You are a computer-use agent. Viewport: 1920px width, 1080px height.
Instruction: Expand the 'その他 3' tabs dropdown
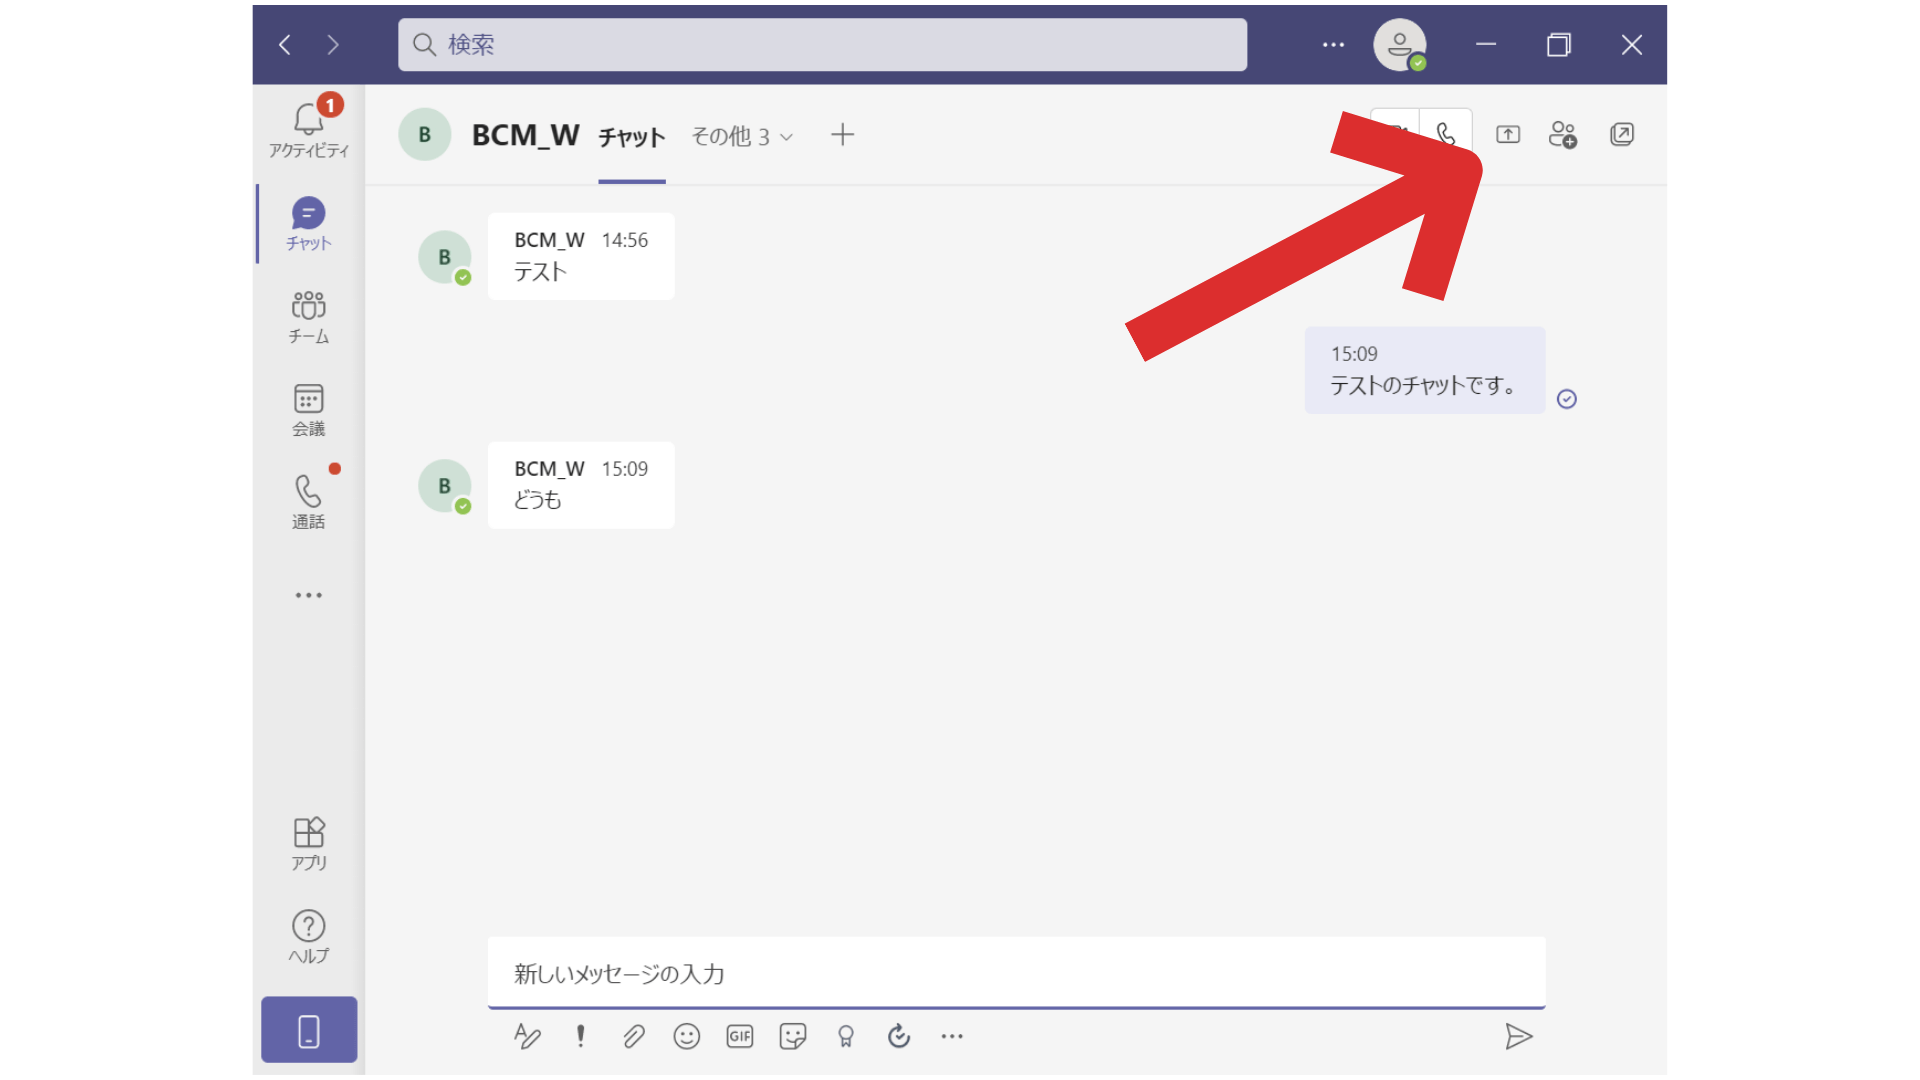tap(742, 137)
